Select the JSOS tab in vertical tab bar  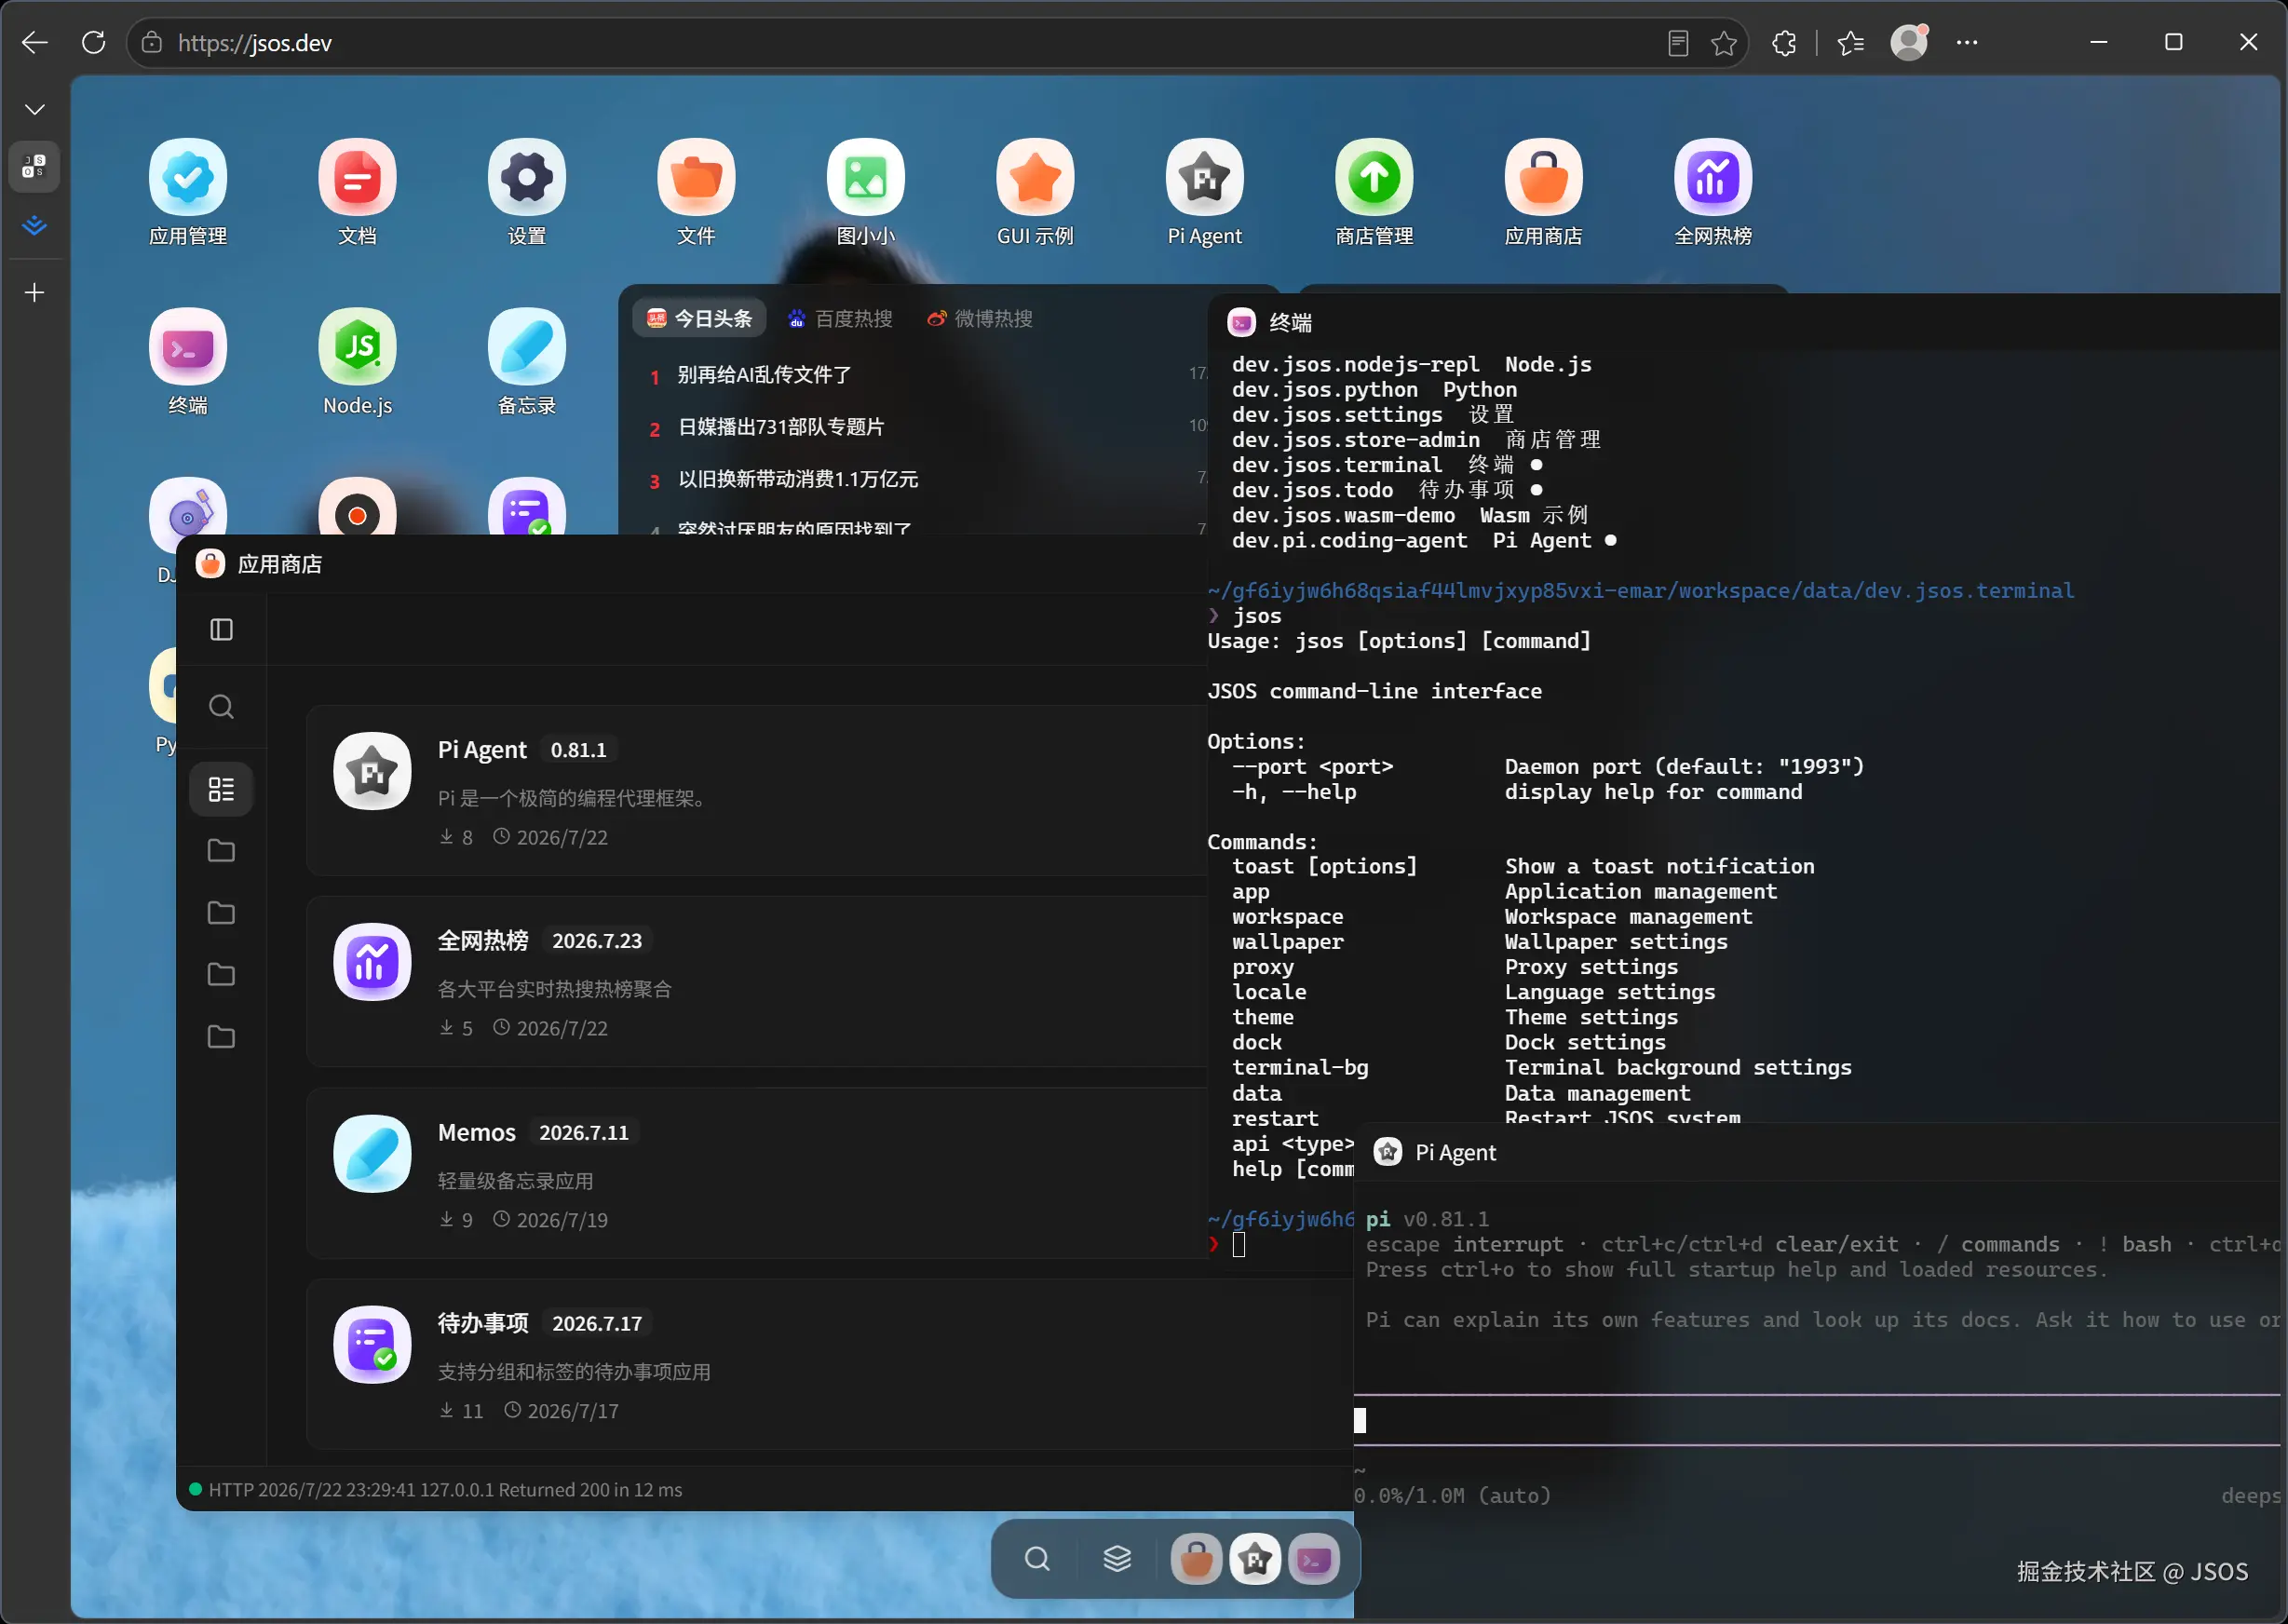35,166
